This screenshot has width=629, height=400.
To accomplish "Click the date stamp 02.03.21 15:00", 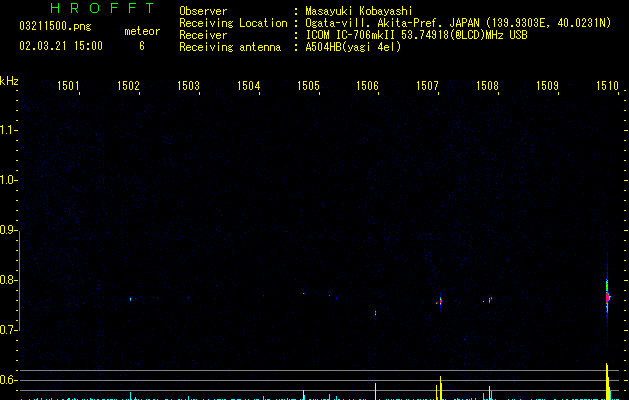I will (x=61, y=46).
